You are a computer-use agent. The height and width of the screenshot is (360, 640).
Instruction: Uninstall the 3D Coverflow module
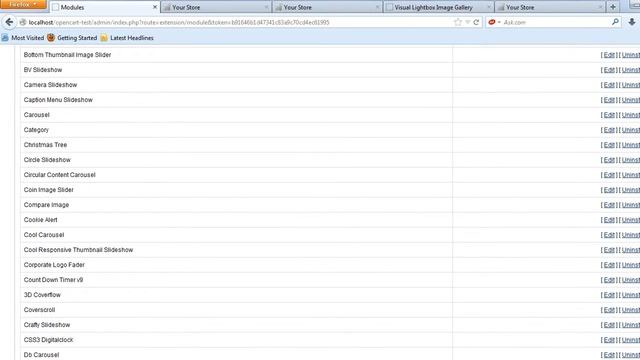[x=631, y=295]
